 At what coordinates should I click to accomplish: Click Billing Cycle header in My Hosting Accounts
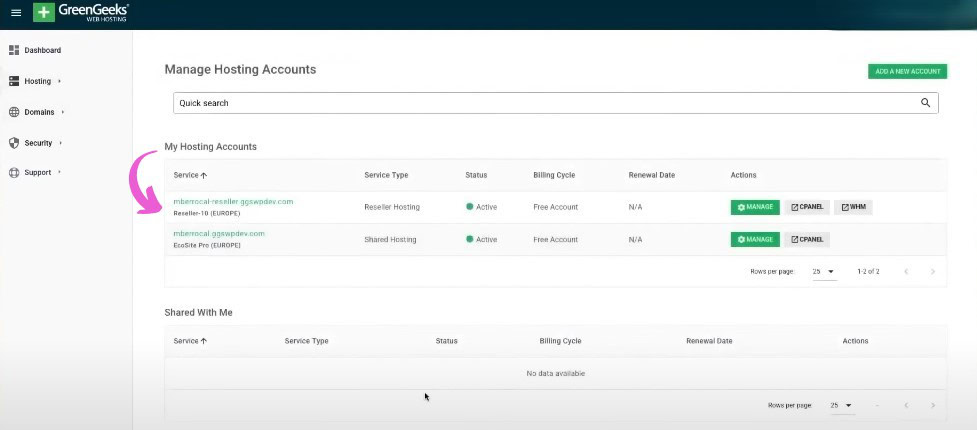click(x=554, y=175)
